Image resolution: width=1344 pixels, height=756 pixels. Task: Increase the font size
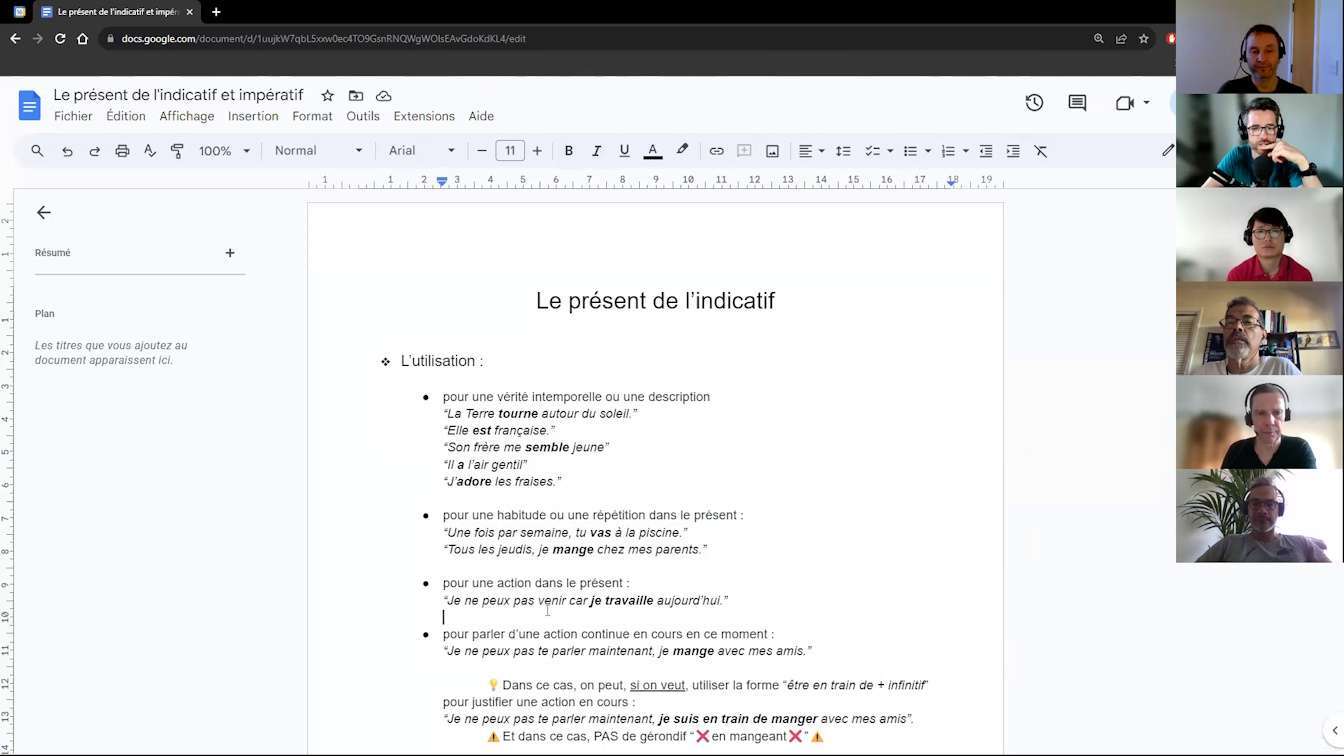coord(537,151)
